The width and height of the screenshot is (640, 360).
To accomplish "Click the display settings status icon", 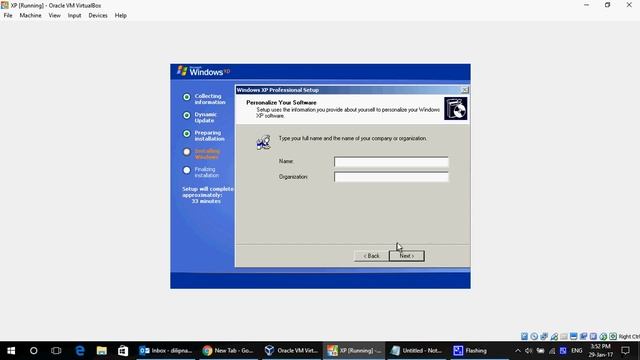I will (573, 336).
